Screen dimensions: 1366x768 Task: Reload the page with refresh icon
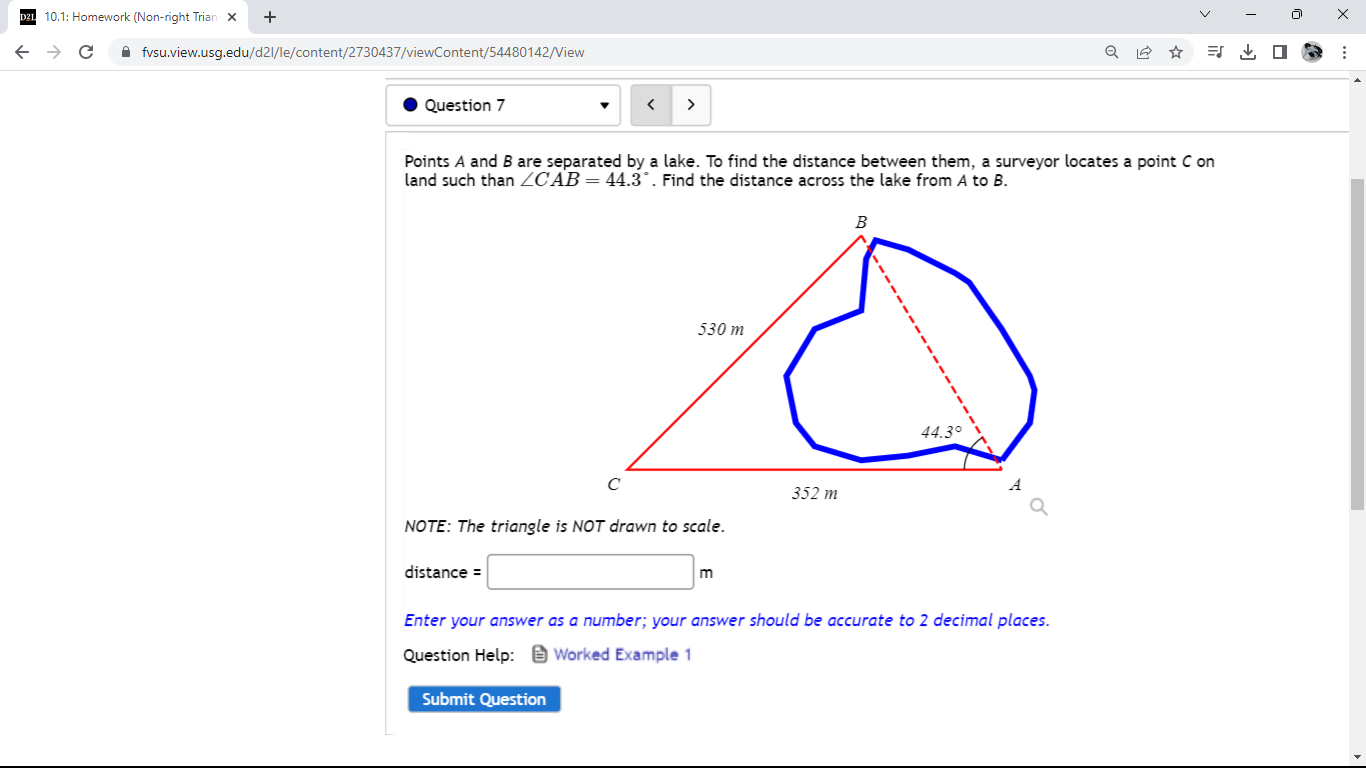coord(85,51)
